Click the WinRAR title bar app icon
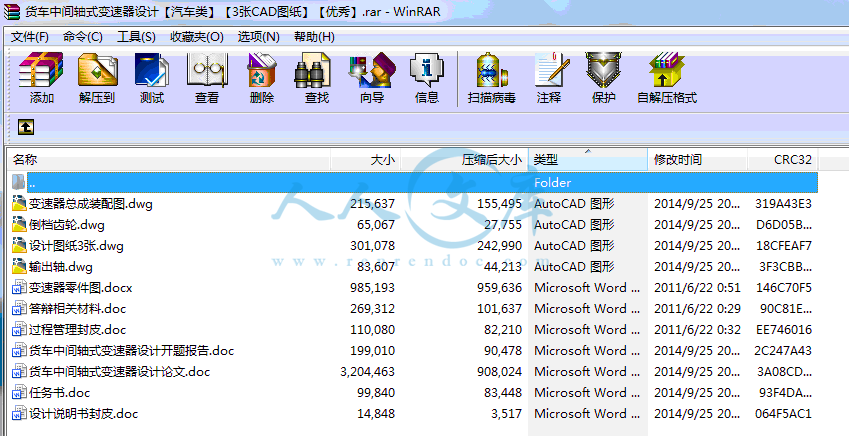This screenshot has height=436, width=849. tap(12, 11)
